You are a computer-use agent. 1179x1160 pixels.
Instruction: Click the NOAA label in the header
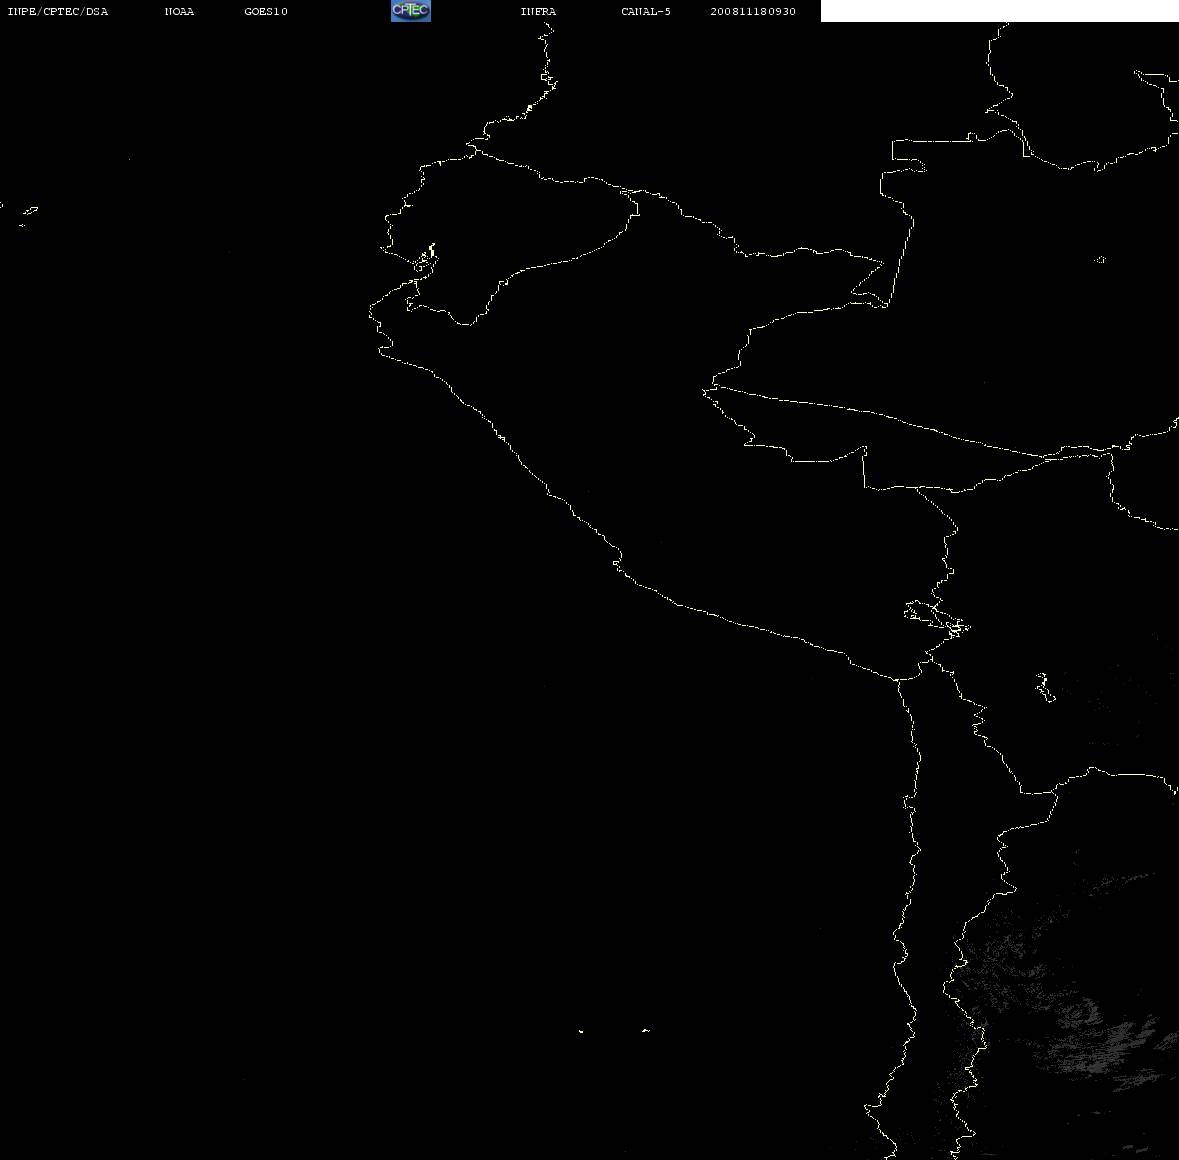179,11
